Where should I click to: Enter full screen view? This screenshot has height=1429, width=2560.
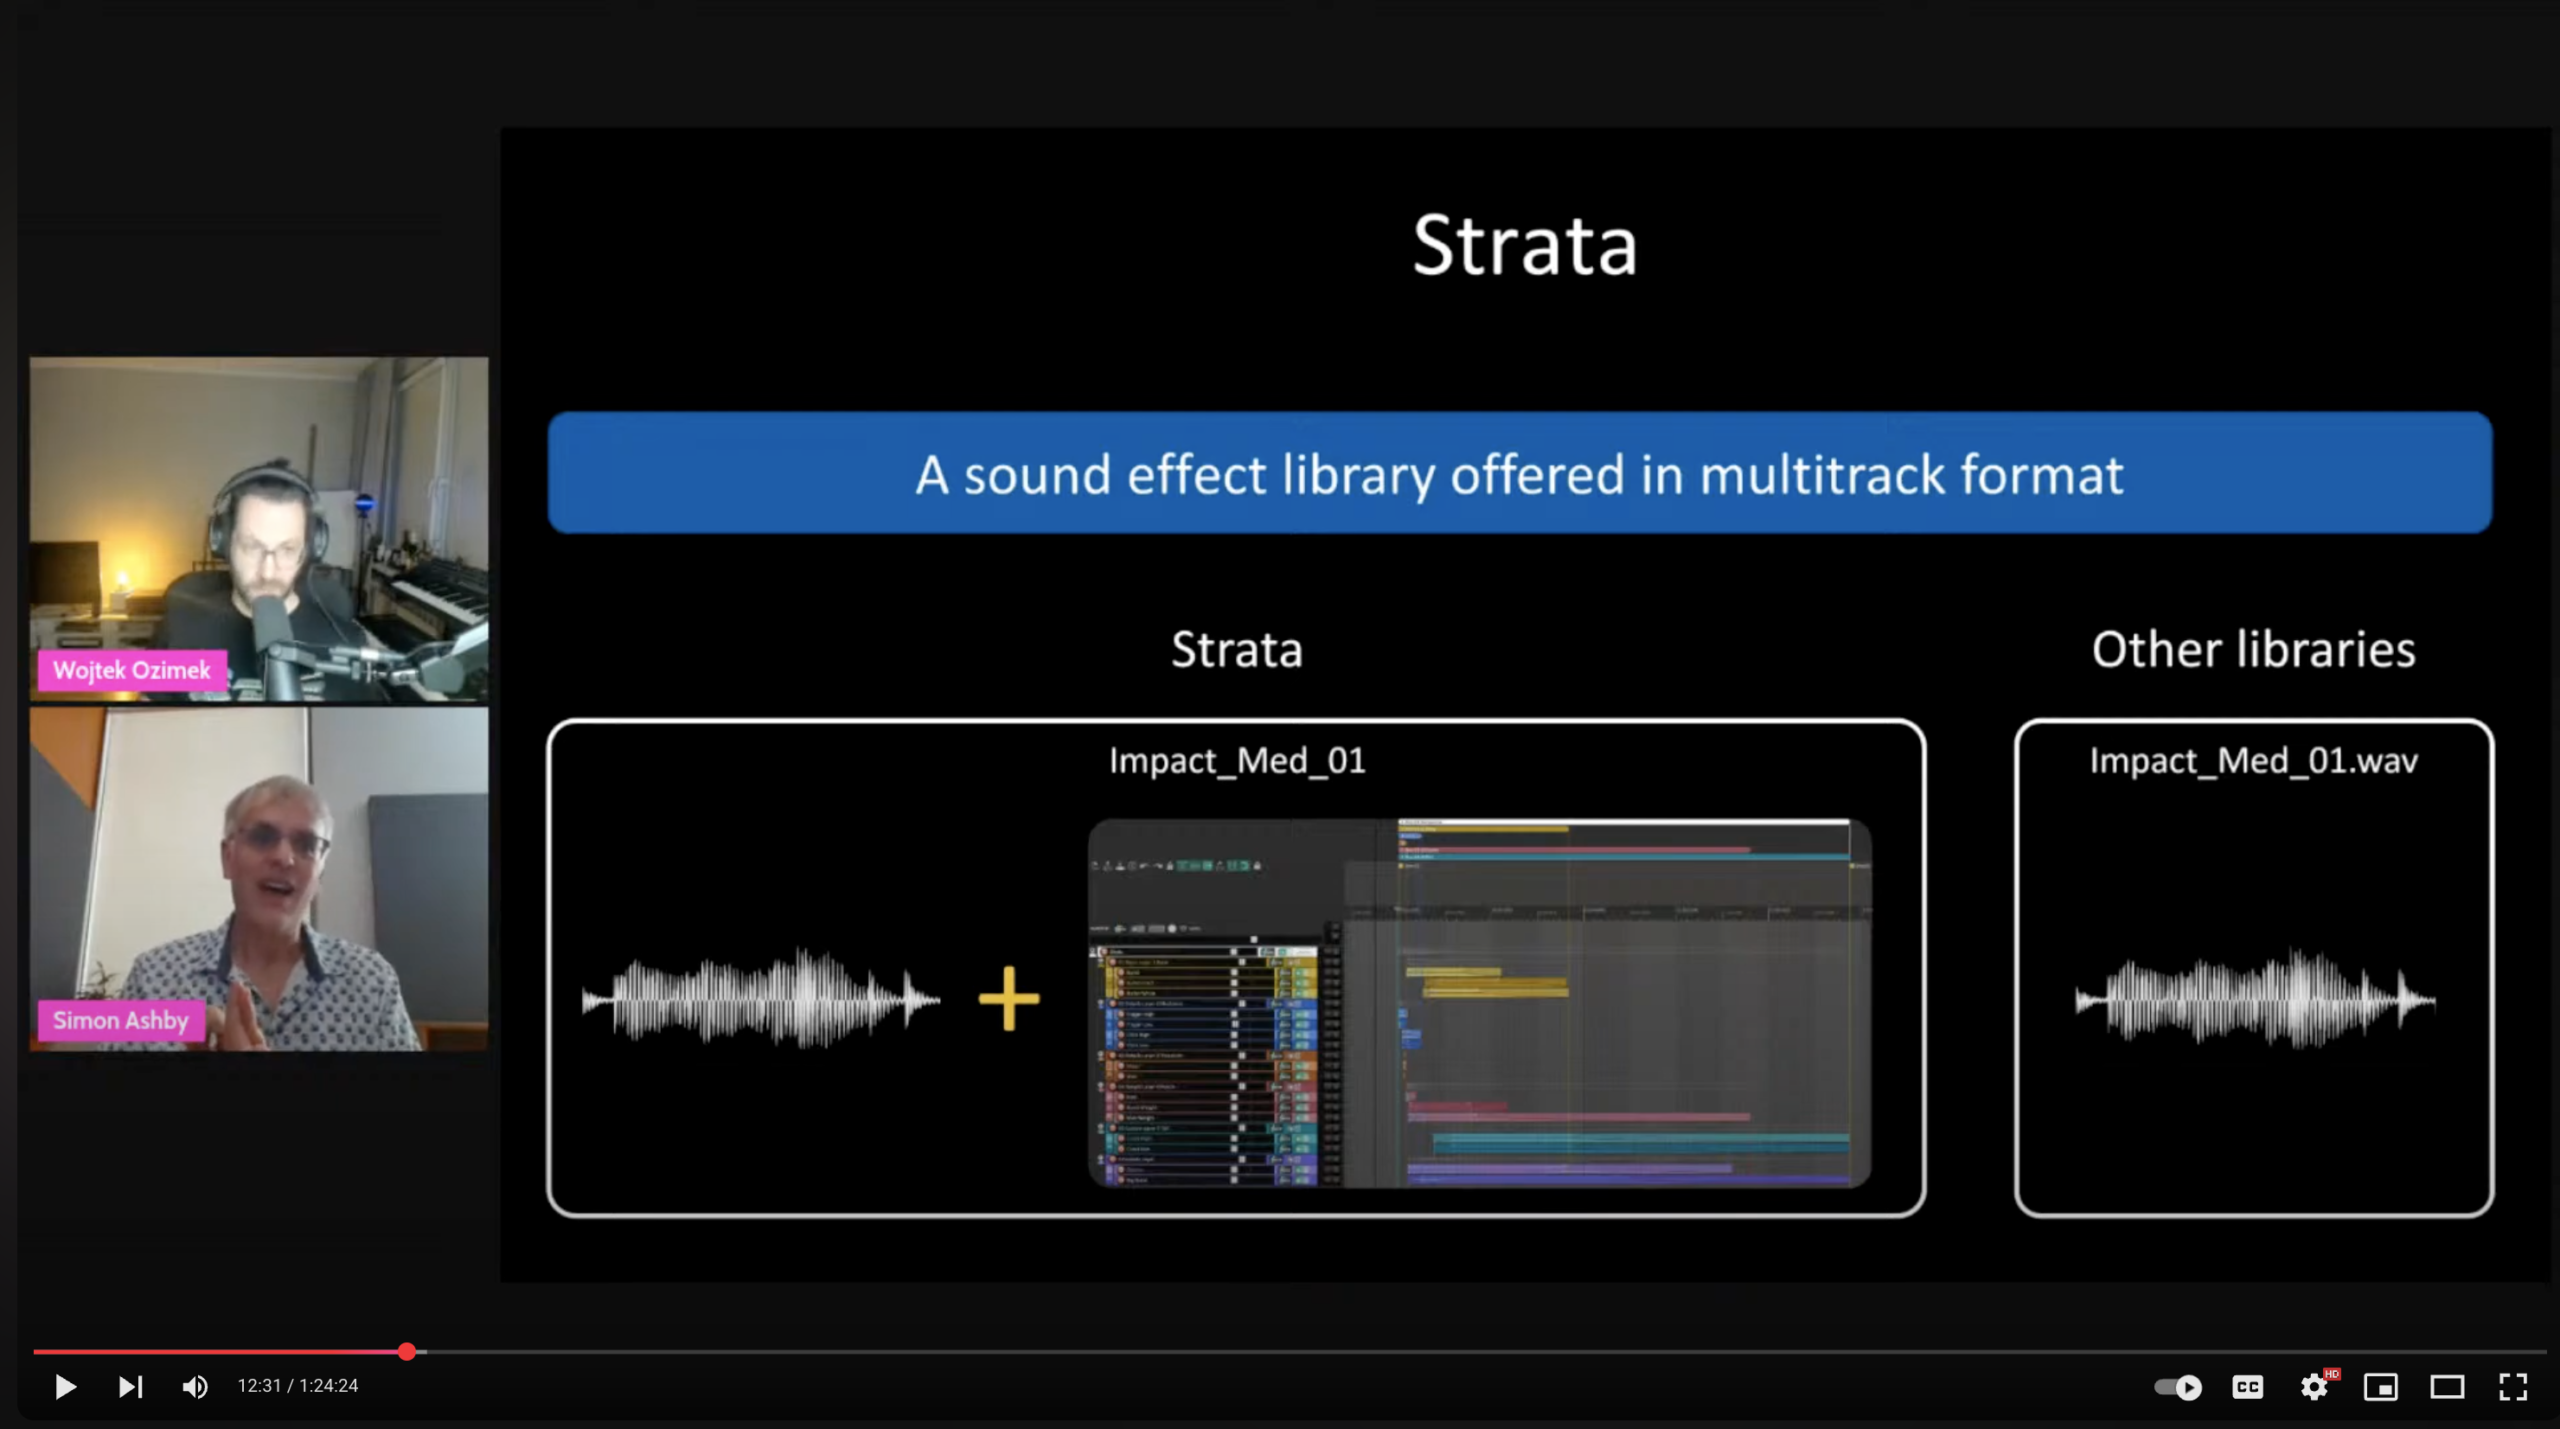(2513, 1387)
